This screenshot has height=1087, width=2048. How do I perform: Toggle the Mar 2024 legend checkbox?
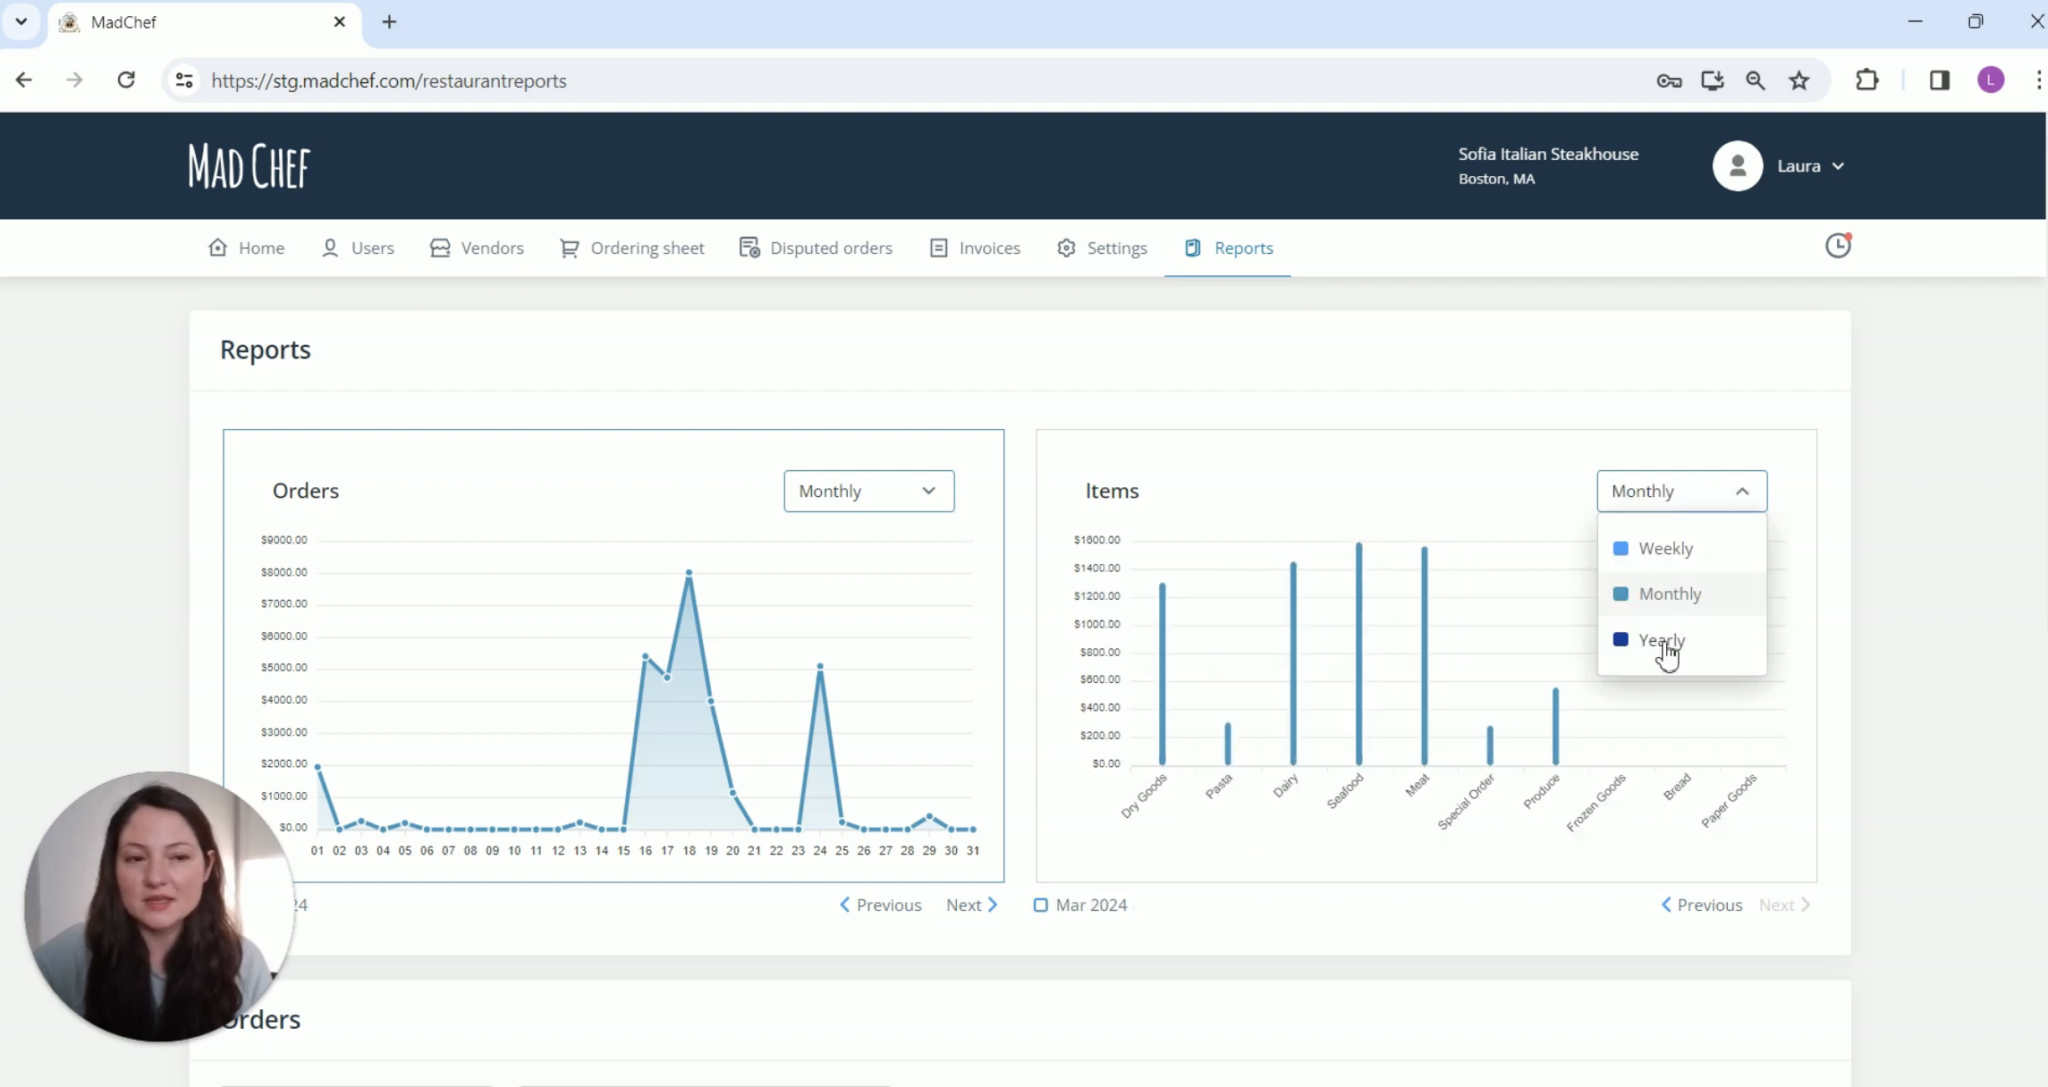(1040, 905)
